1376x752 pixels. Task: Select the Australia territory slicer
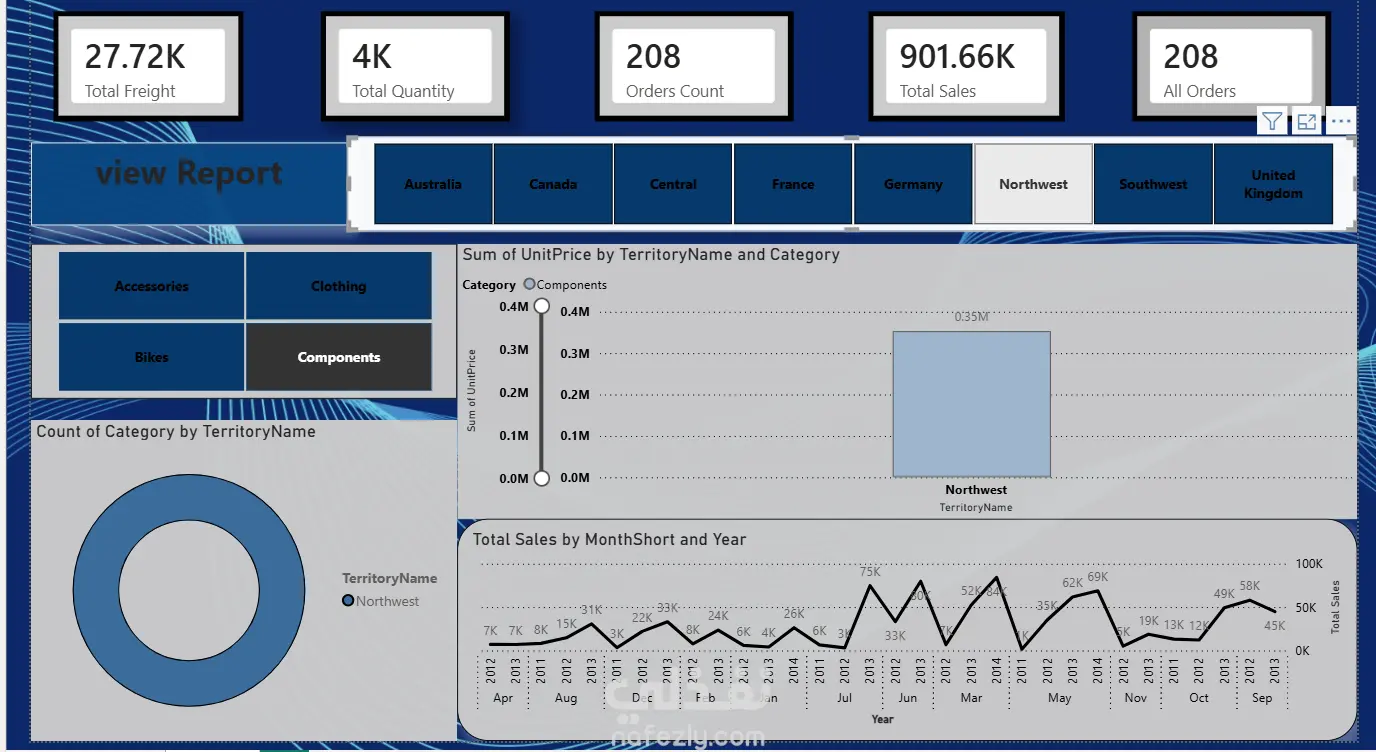click(433, 184)
